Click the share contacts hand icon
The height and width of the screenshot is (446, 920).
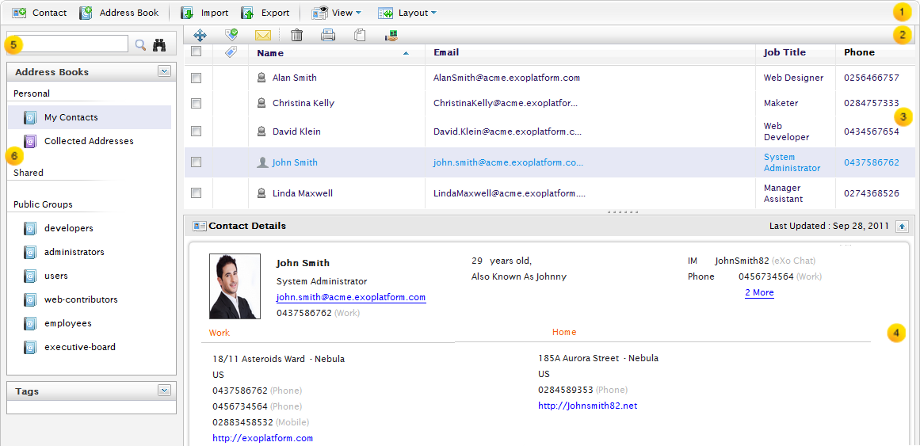pos(390,34)
